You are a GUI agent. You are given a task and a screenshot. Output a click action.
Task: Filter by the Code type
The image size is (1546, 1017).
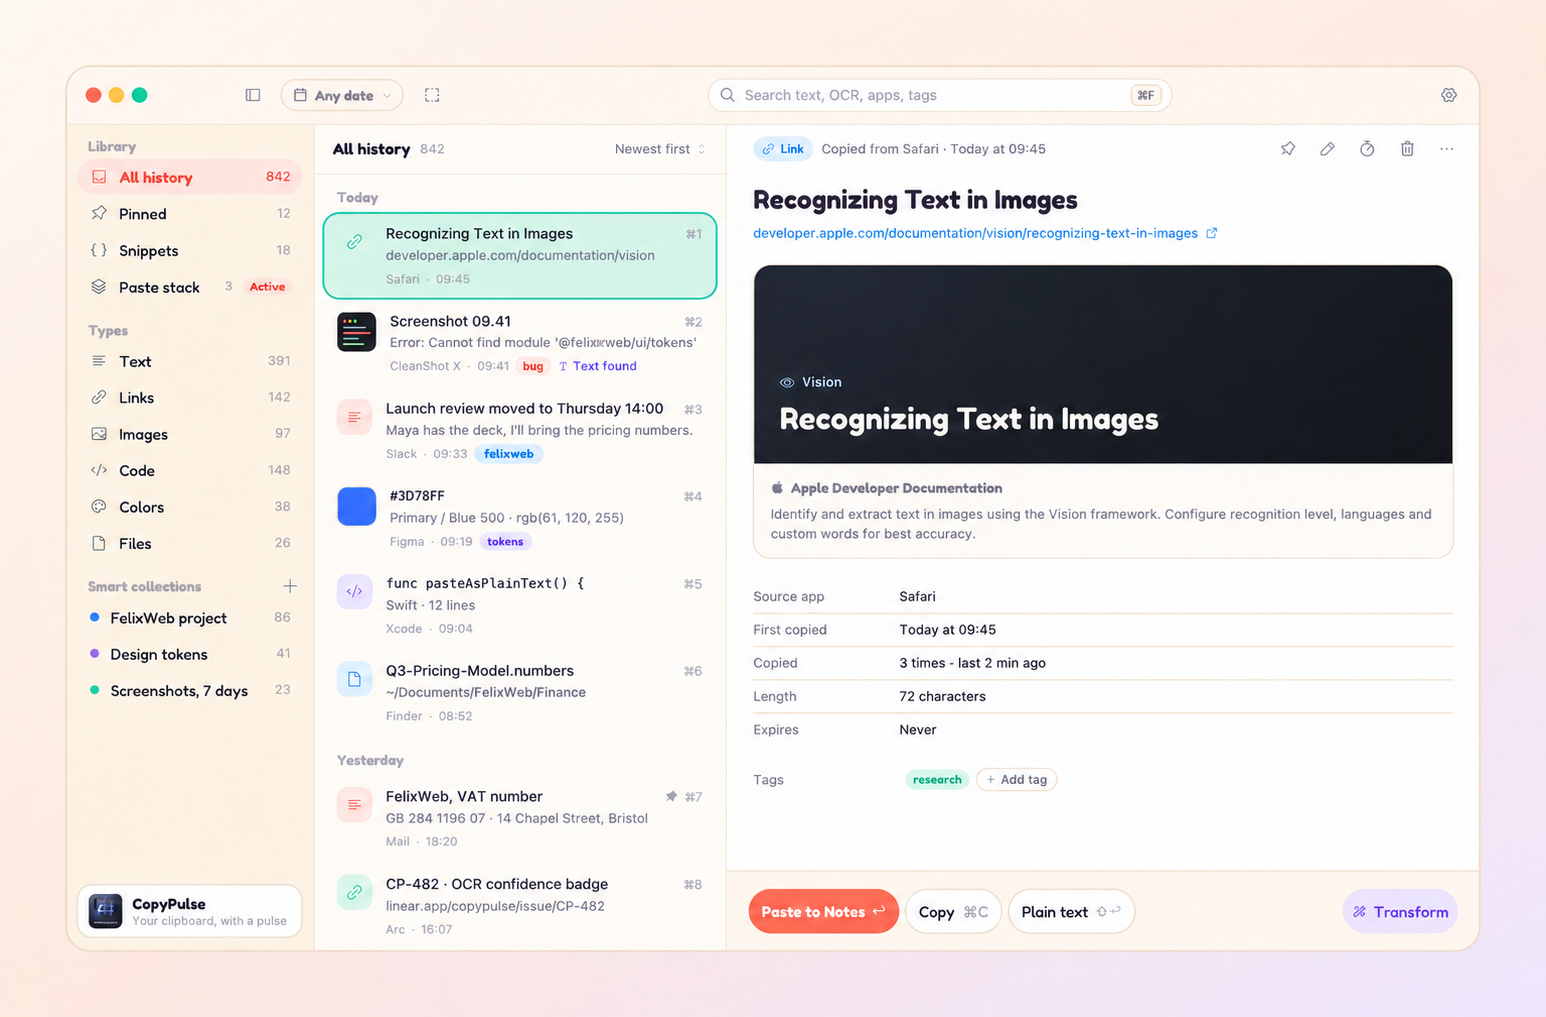coord(190,471)
